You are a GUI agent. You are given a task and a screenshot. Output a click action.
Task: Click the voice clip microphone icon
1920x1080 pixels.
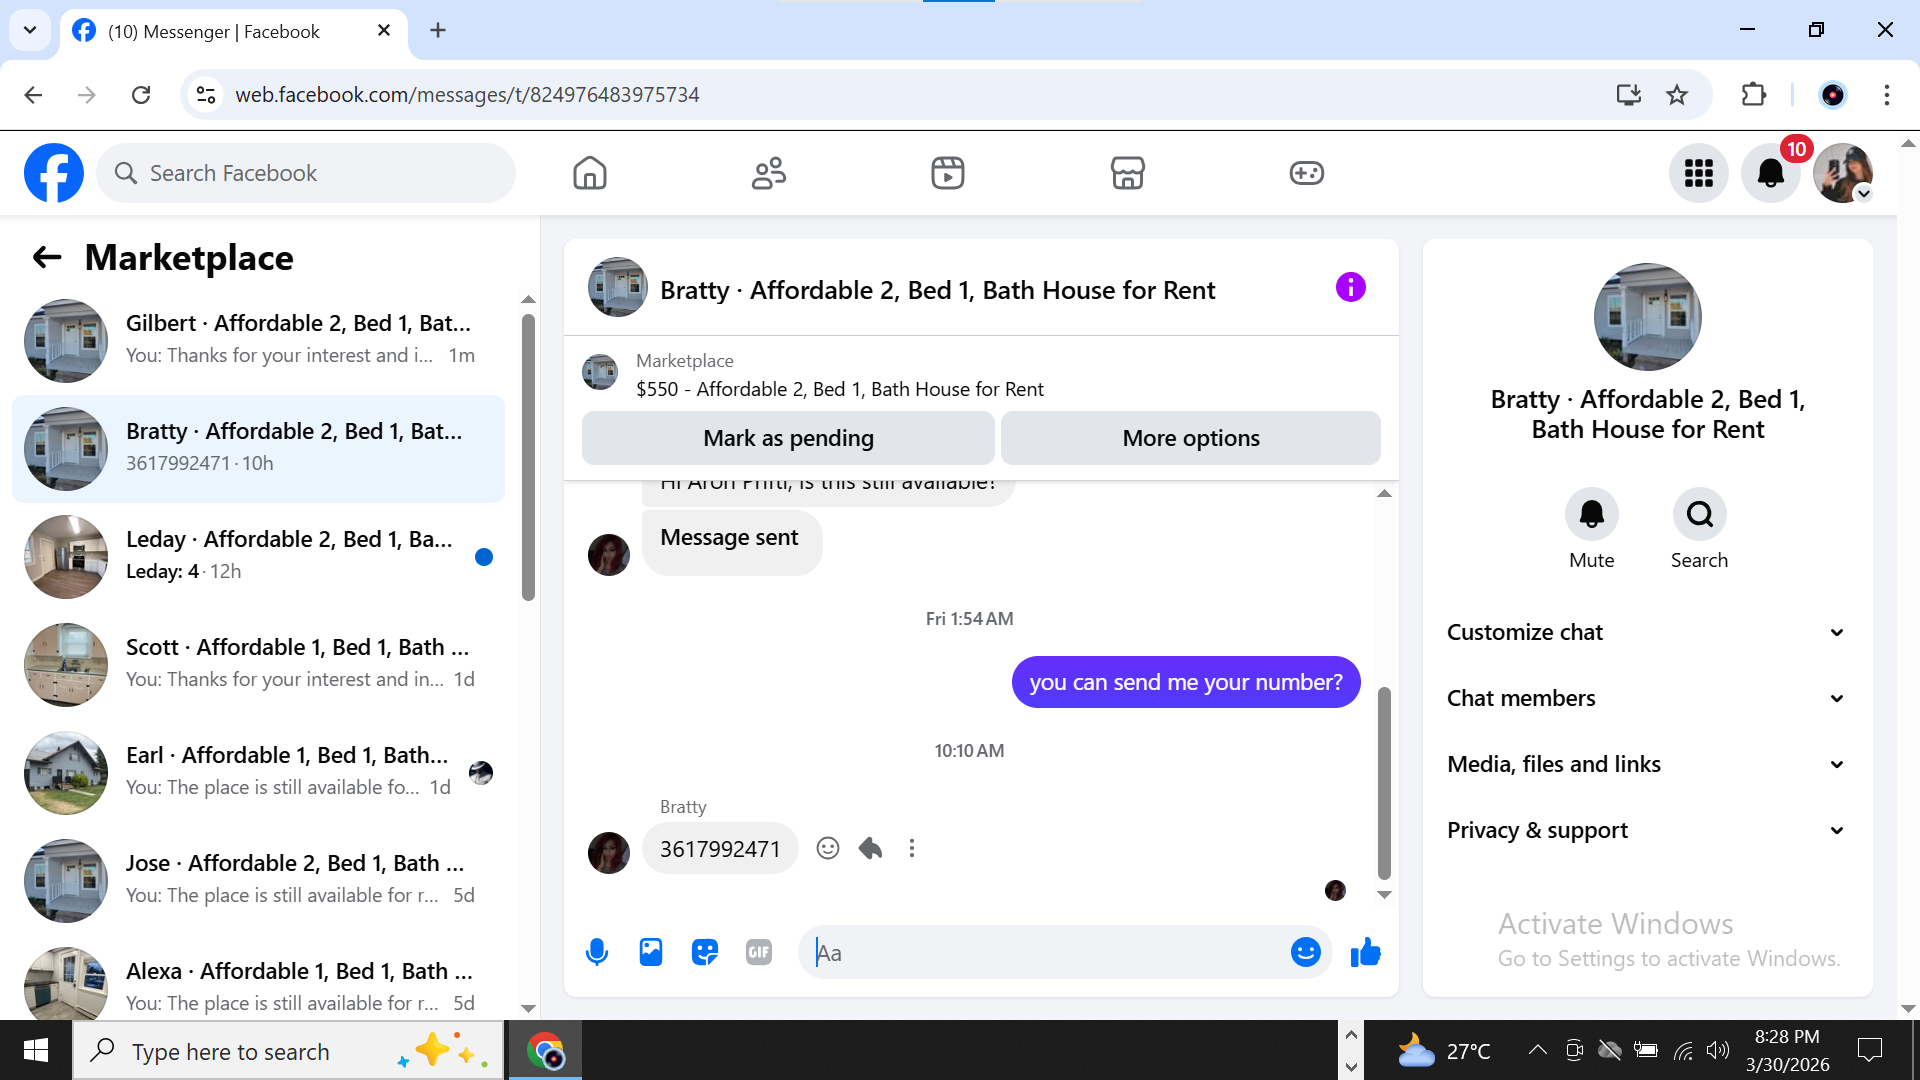[x=597, y=952]
